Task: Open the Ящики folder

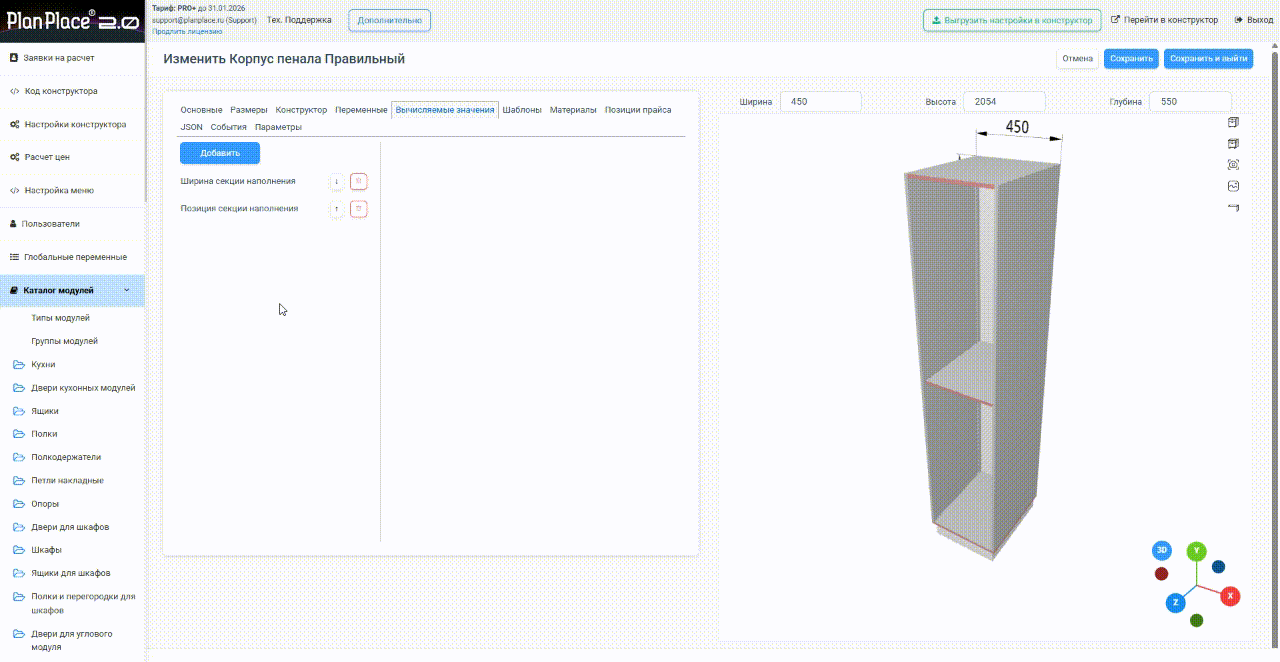Action: coord(44,411)
